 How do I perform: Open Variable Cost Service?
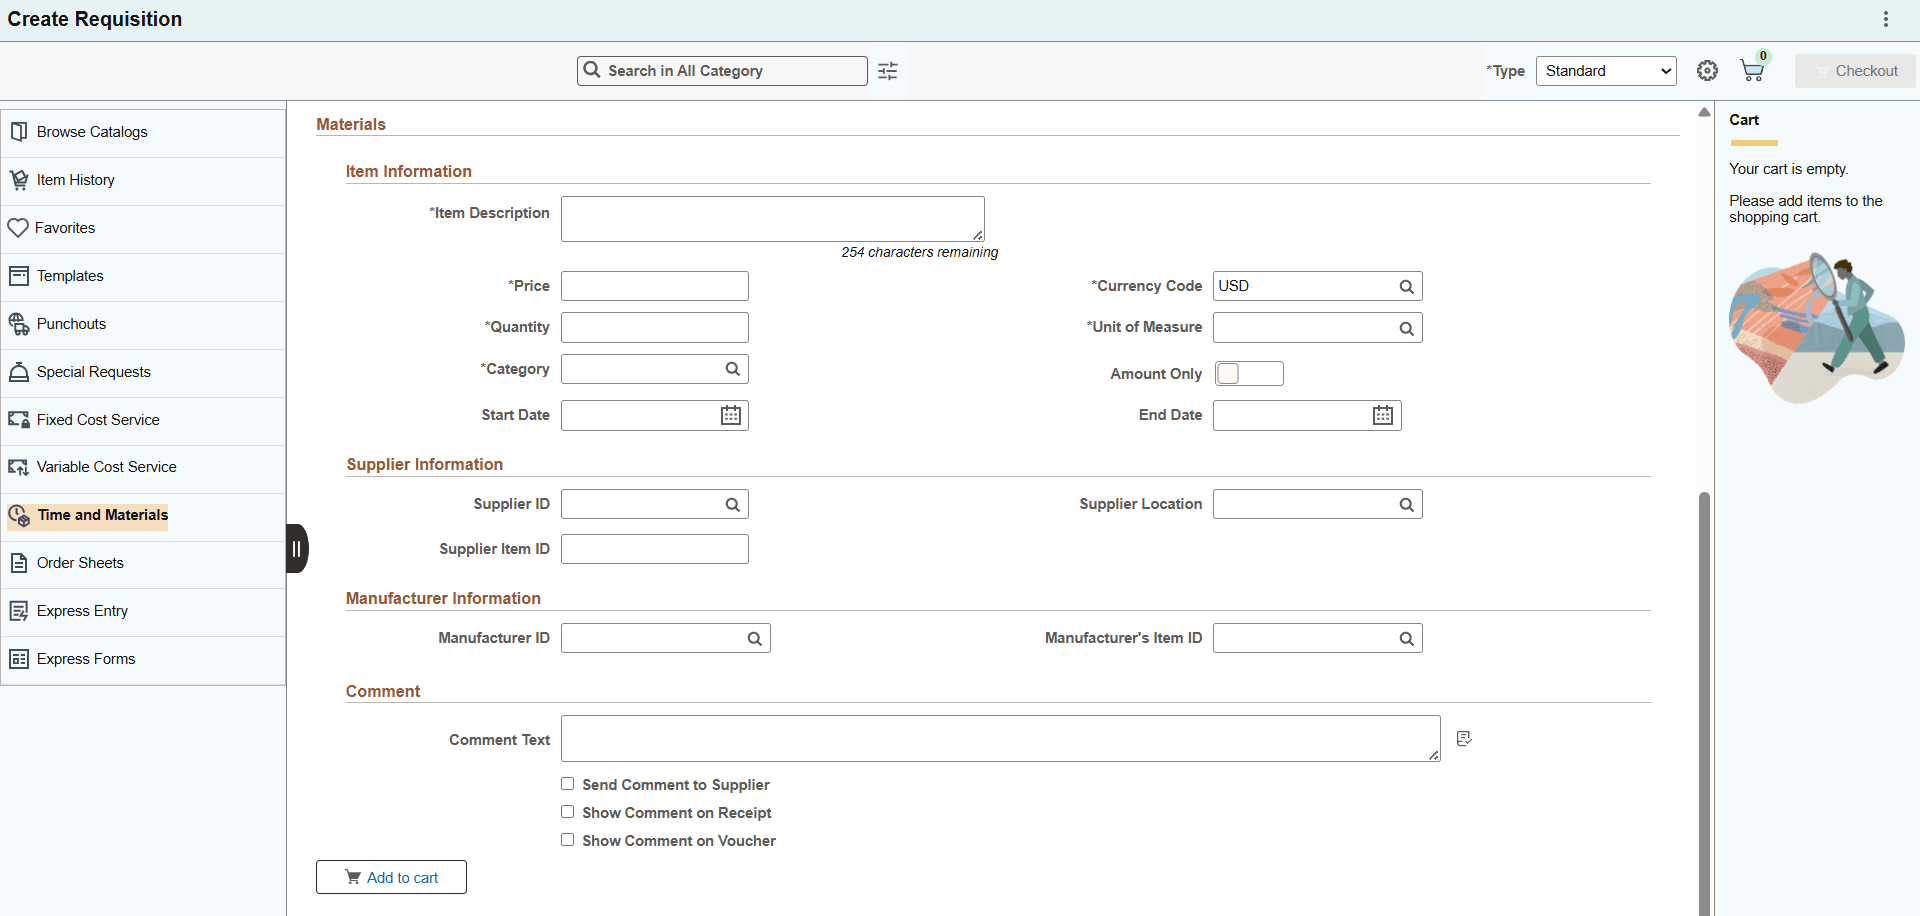click(143, 468)
